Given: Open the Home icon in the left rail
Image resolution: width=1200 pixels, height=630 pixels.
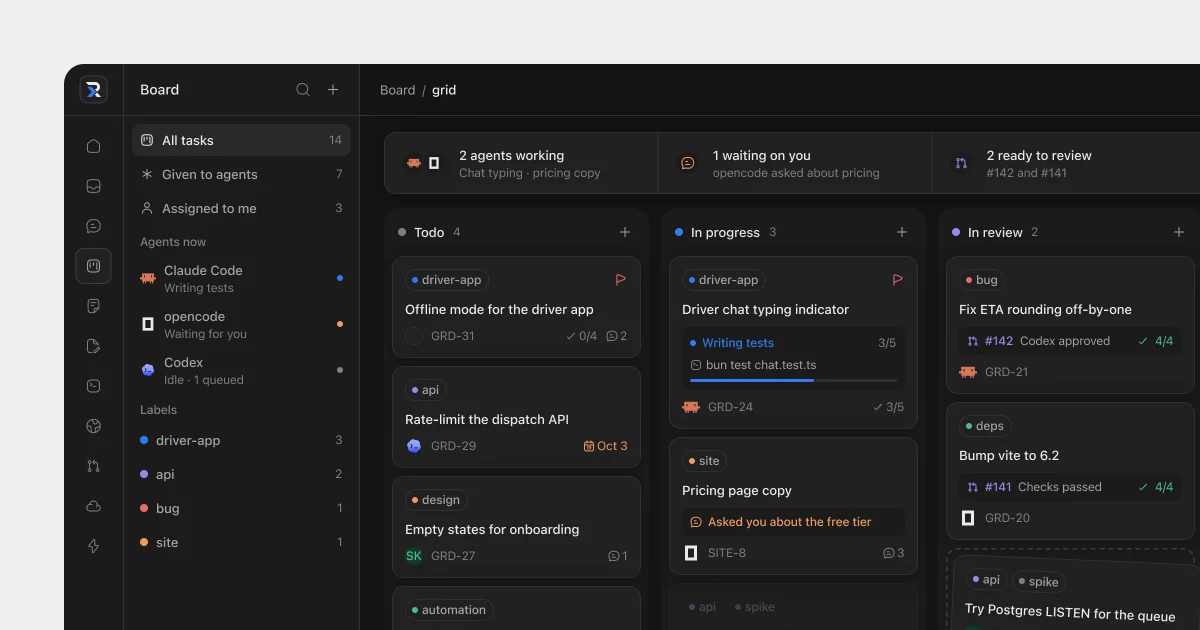Looking at the screenshot, I should [x=93, y=146].
